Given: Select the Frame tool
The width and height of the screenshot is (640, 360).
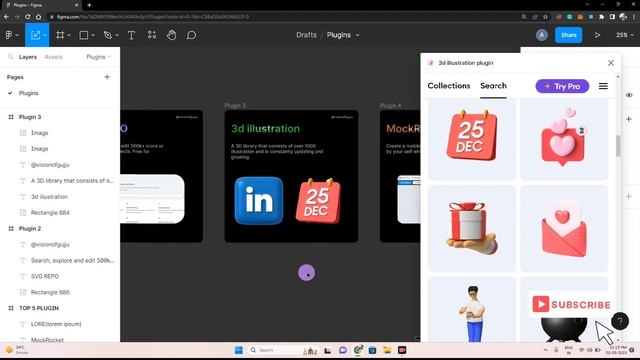Looking at the screenshot, I should [x=60, y=35].
